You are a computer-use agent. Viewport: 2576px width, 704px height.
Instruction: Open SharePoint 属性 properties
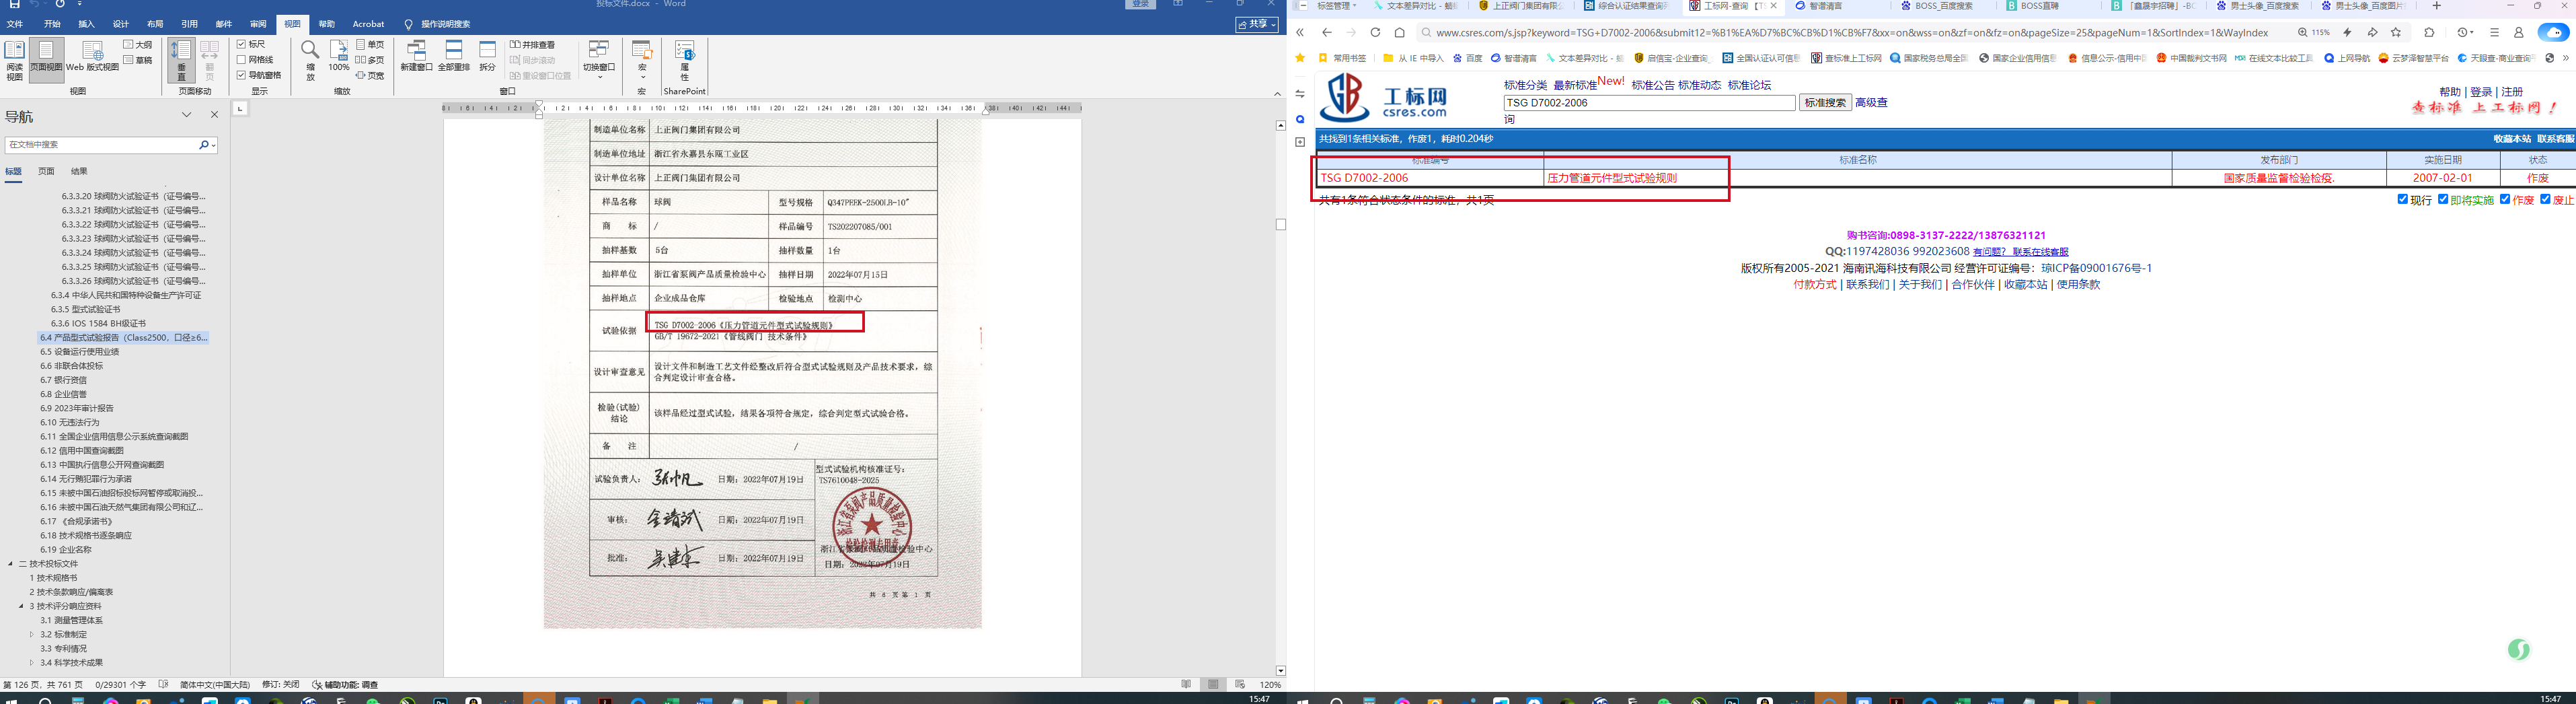click(x=684, y=60)
